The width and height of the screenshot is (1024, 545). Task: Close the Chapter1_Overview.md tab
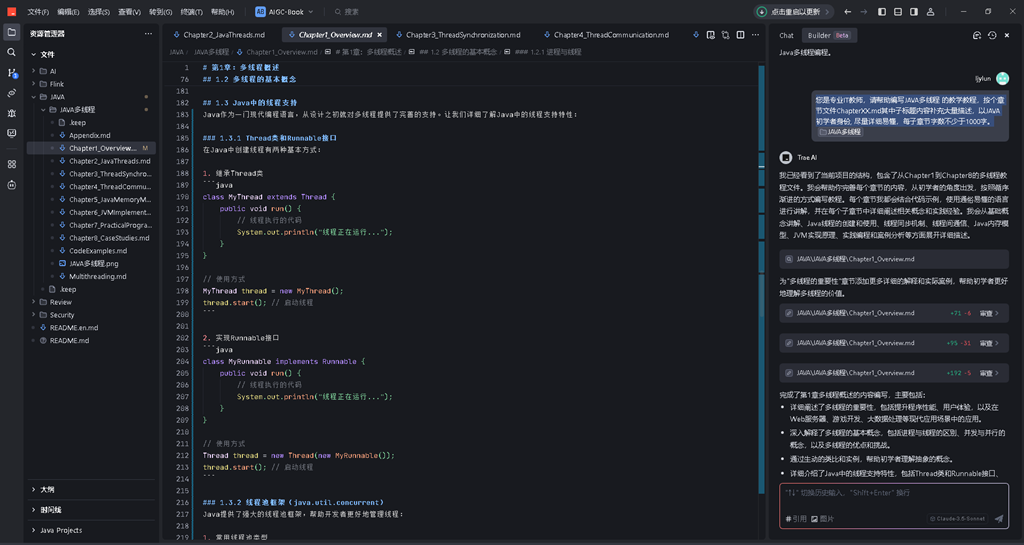[x=379, y=35]
